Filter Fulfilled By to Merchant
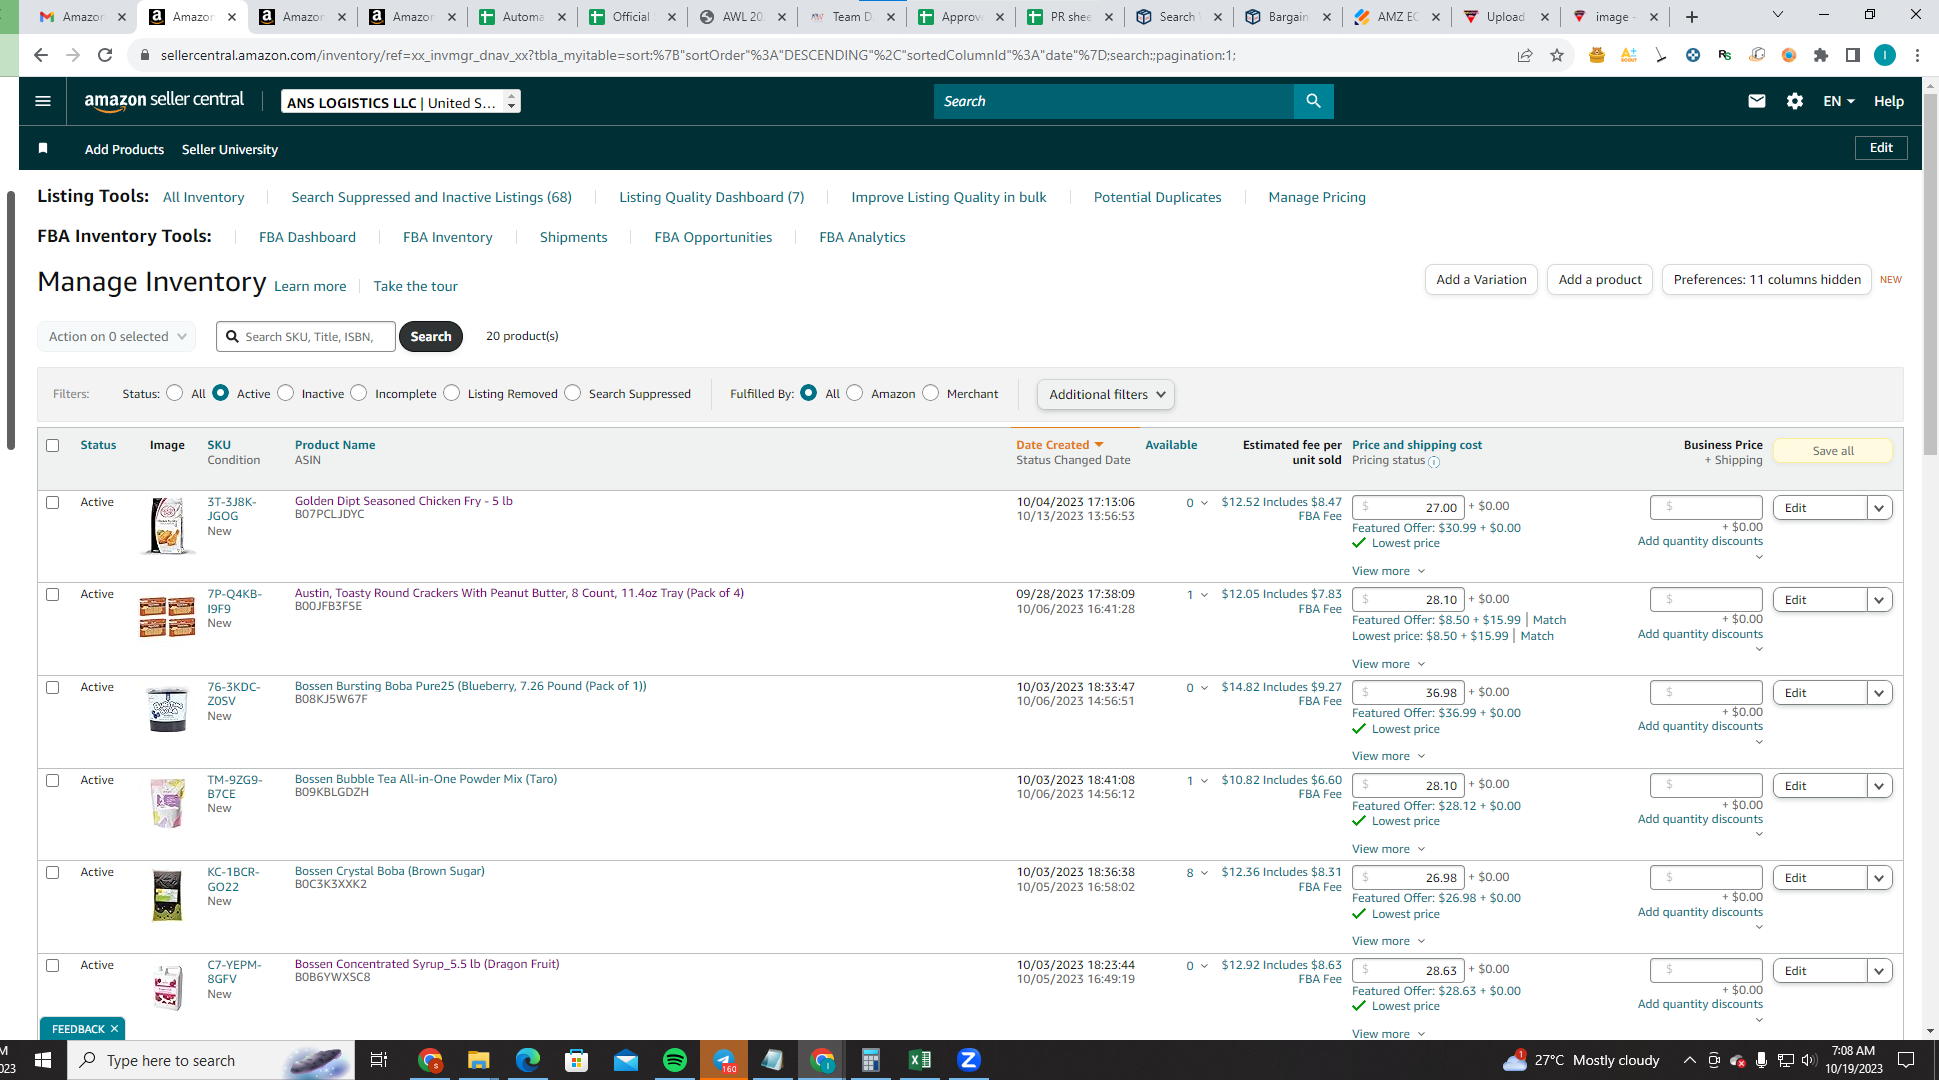Screen dimensions: 1939x1080 coord(931,393)
